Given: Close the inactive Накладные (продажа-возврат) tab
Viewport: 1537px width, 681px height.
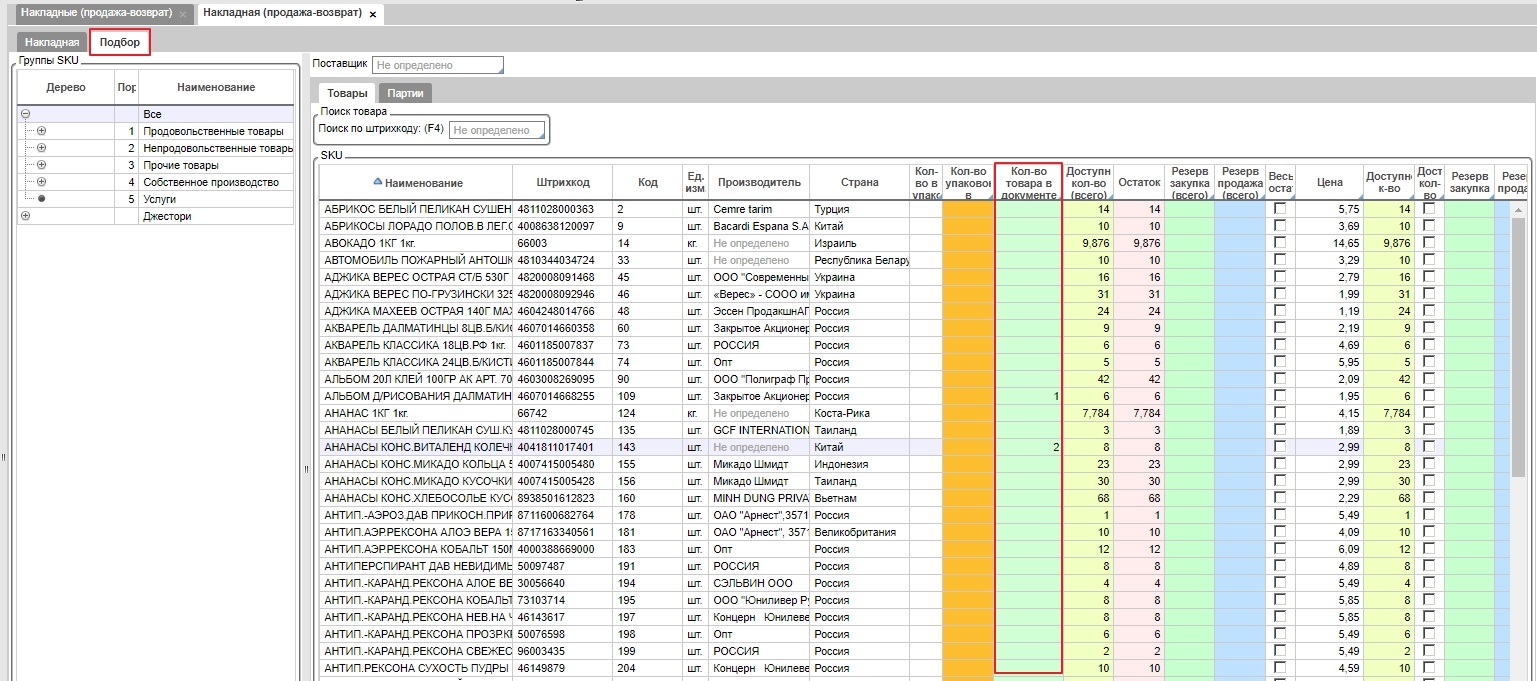Looking at the screenshot, I should click(x=183, y=15).
